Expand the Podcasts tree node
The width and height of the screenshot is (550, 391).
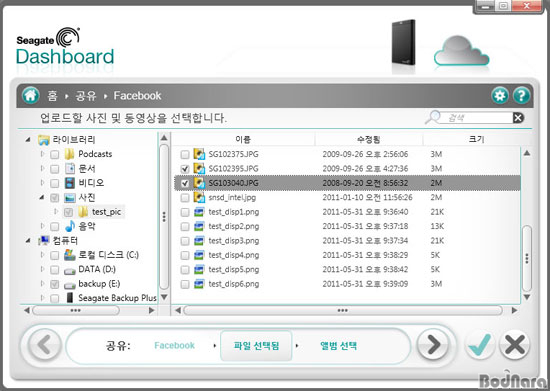tap(42, 154)
